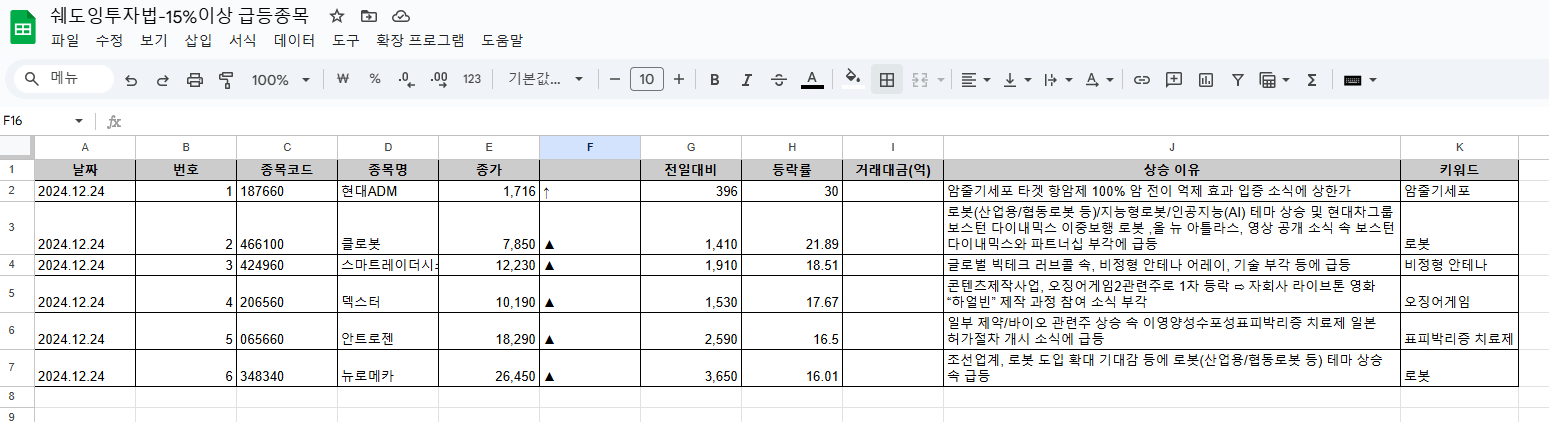Open the text rotation dropdown

point(1099,80)
